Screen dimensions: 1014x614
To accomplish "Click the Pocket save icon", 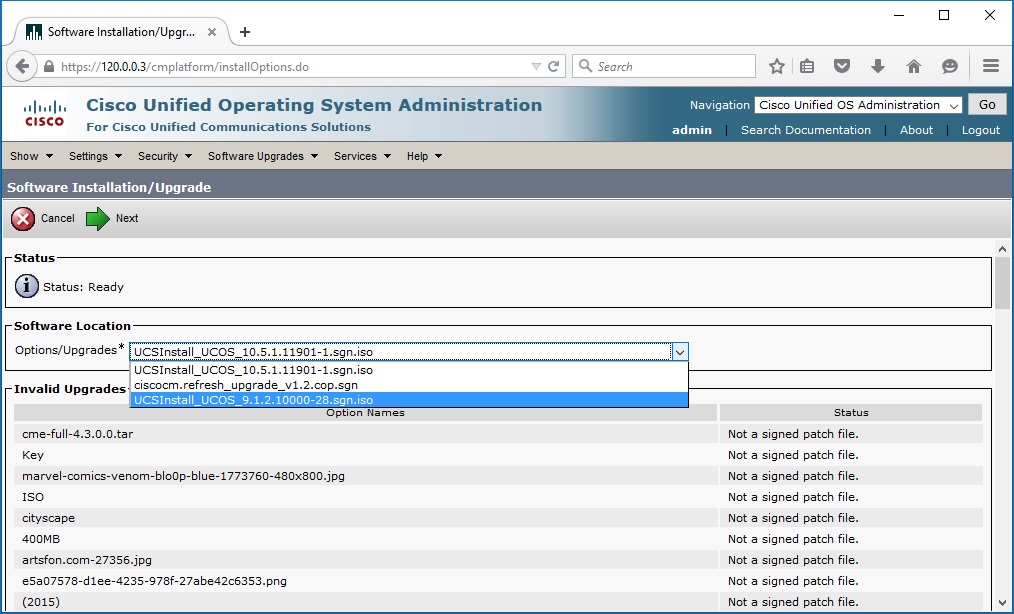I will [x=841, y=66].
